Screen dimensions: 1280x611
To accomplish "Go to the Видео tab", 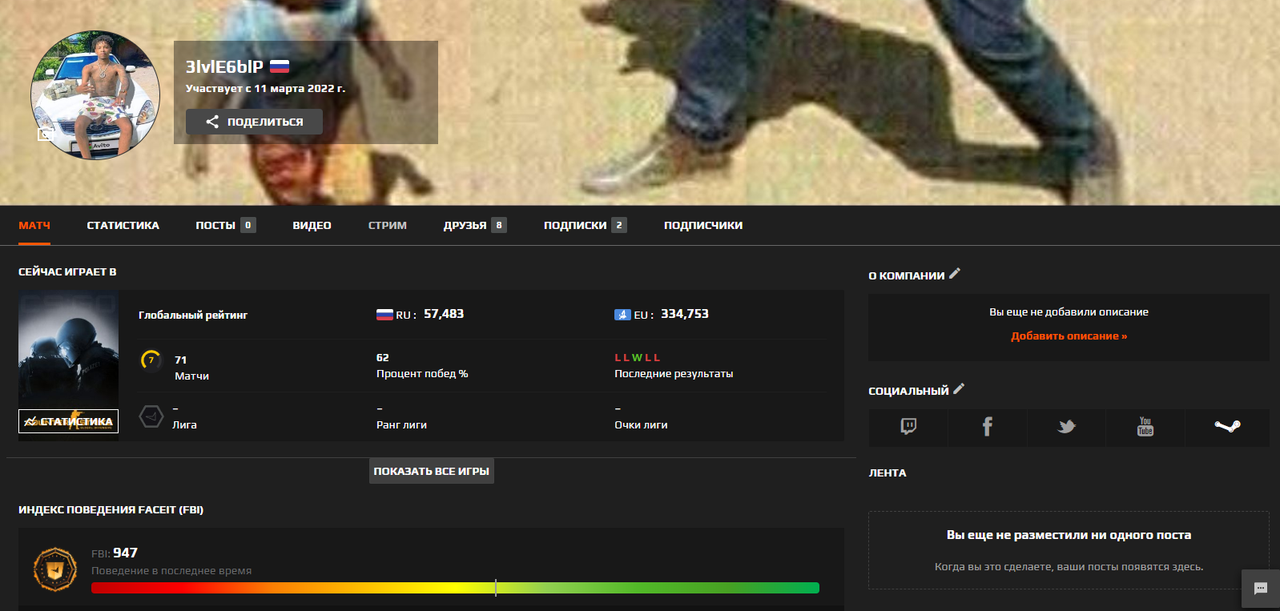I will (x=312, y=225).
